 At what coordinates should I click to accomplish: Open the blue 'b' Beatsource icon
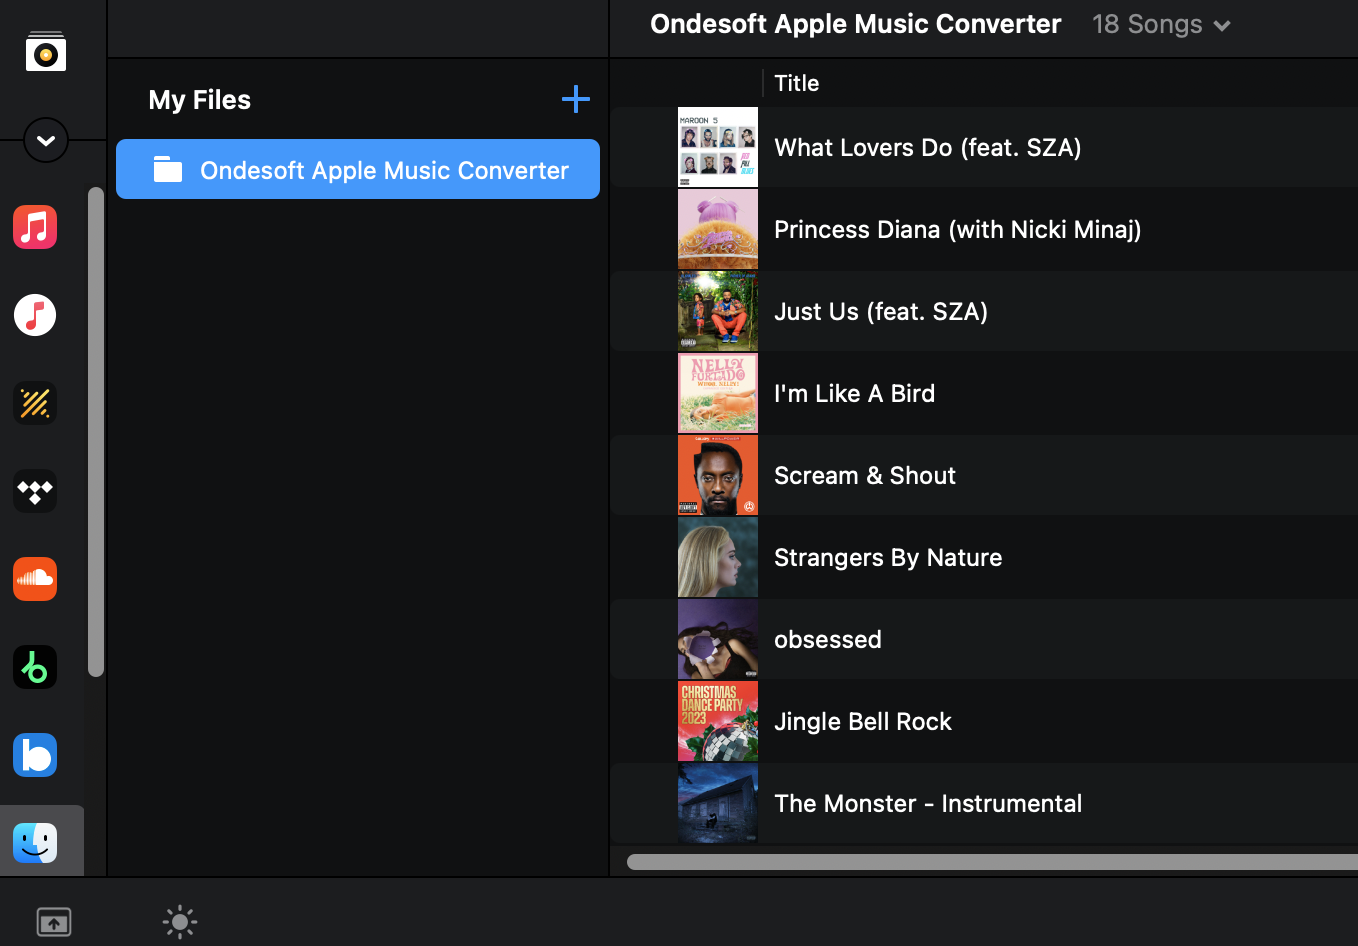(x=35, y=755)
